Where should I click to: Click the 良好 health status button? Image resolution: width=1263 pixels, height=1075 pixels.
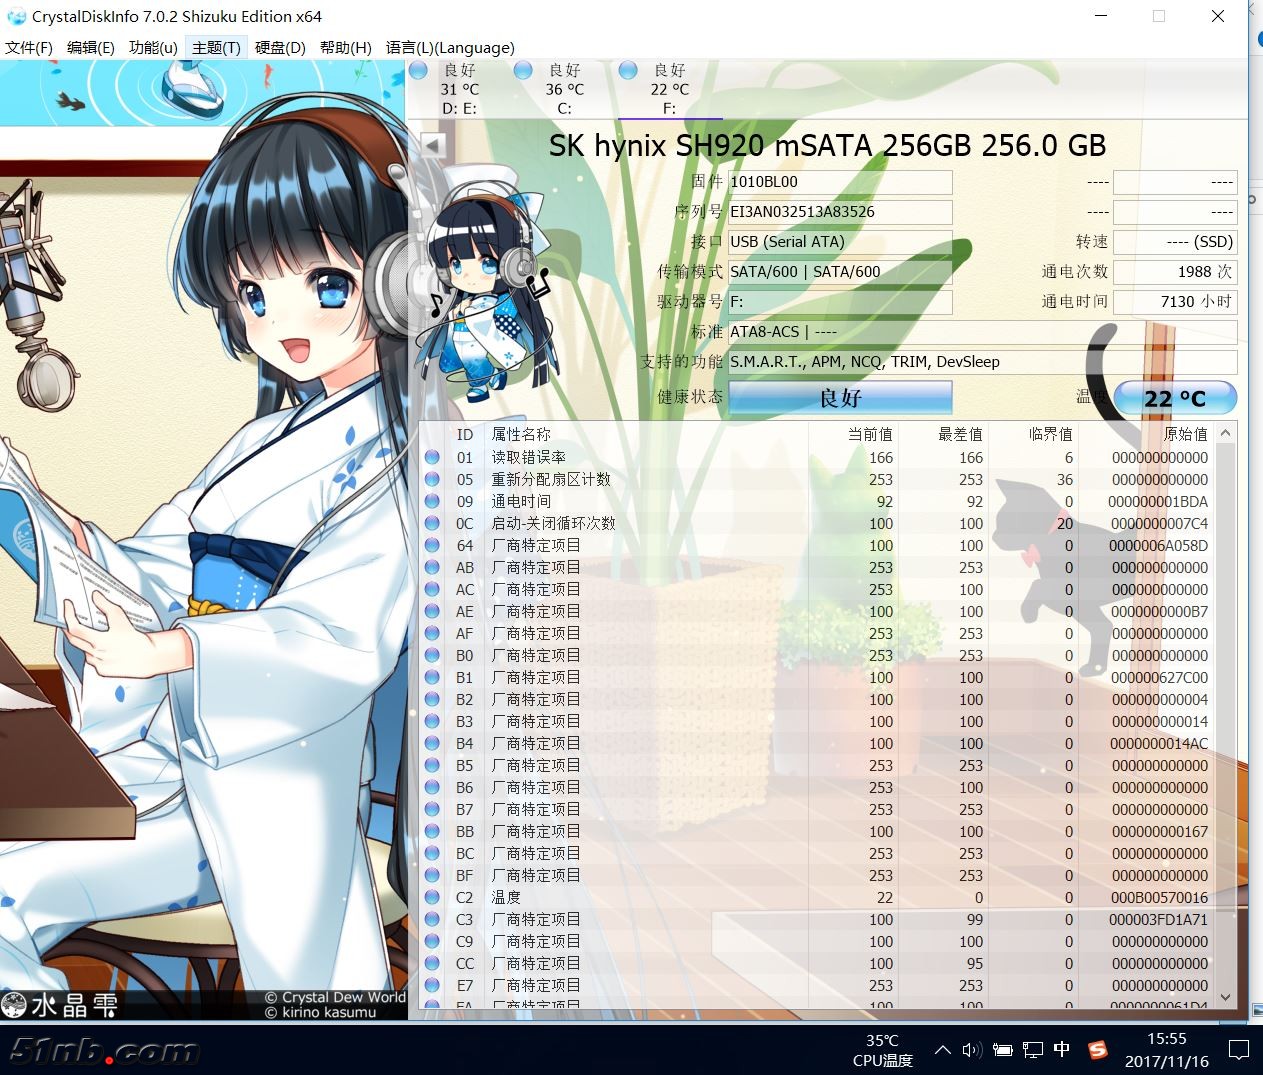840,397
